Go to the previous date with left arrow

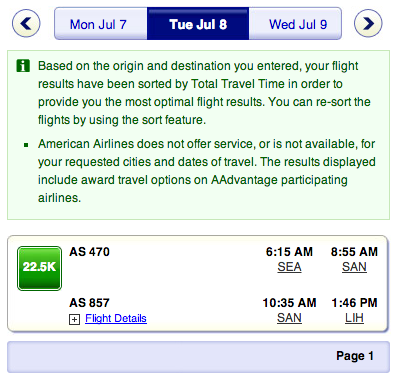[x=26, y=23]
